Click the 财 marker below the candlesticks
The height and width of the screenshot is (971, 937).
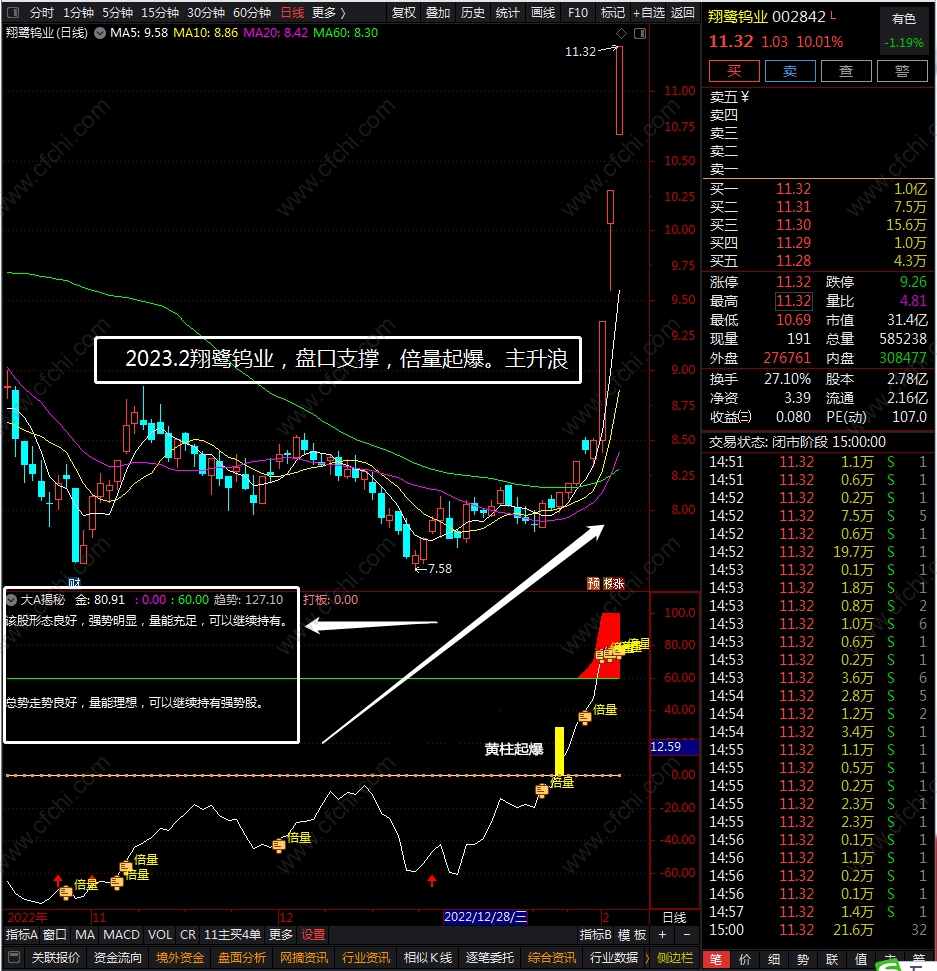pos(74,582)
